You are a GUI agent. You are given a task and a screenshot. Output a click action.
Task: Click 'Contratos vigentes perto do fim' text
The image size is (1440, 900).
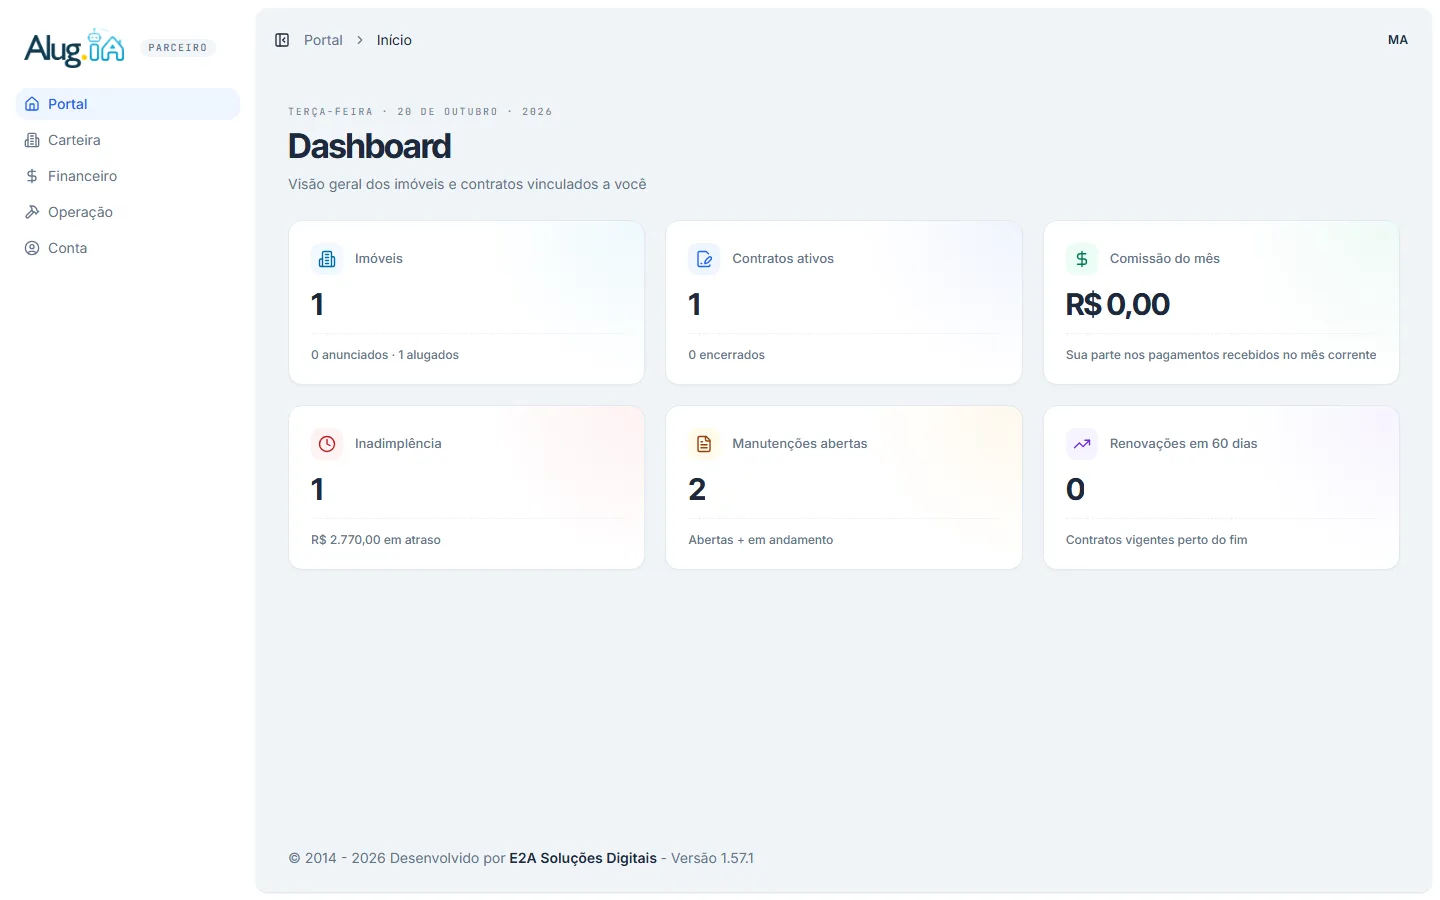[x=1157, y=540]
